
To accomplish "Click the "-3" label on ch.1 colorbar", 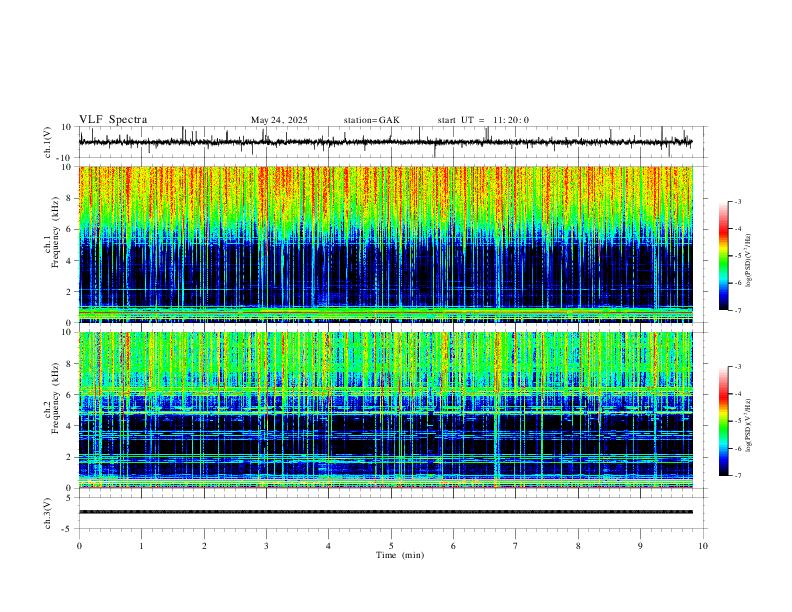I will click(737, 201).
